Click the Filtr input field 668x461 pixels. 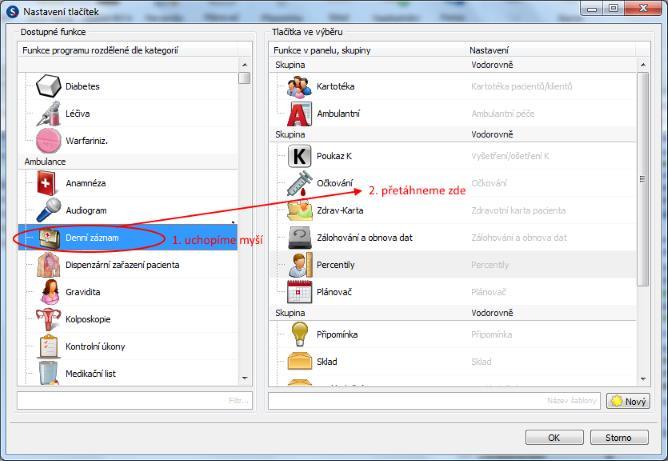pyautogui.click(x=135, y=400)
